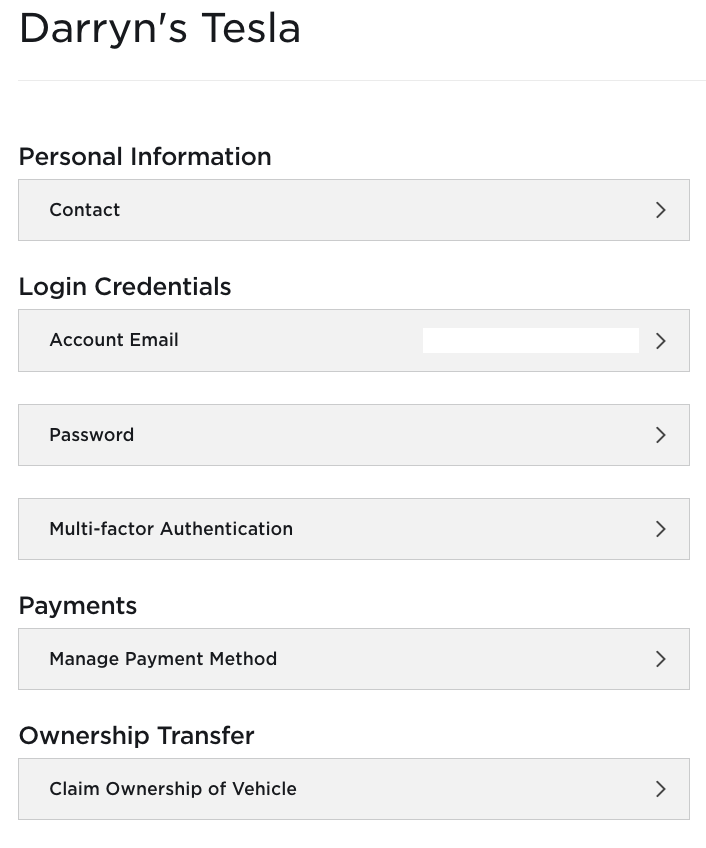The width and height of the screenshot is (706, 848).
Task: Click the arrow icon next to Account Email
Action: [x=660, y=341]
